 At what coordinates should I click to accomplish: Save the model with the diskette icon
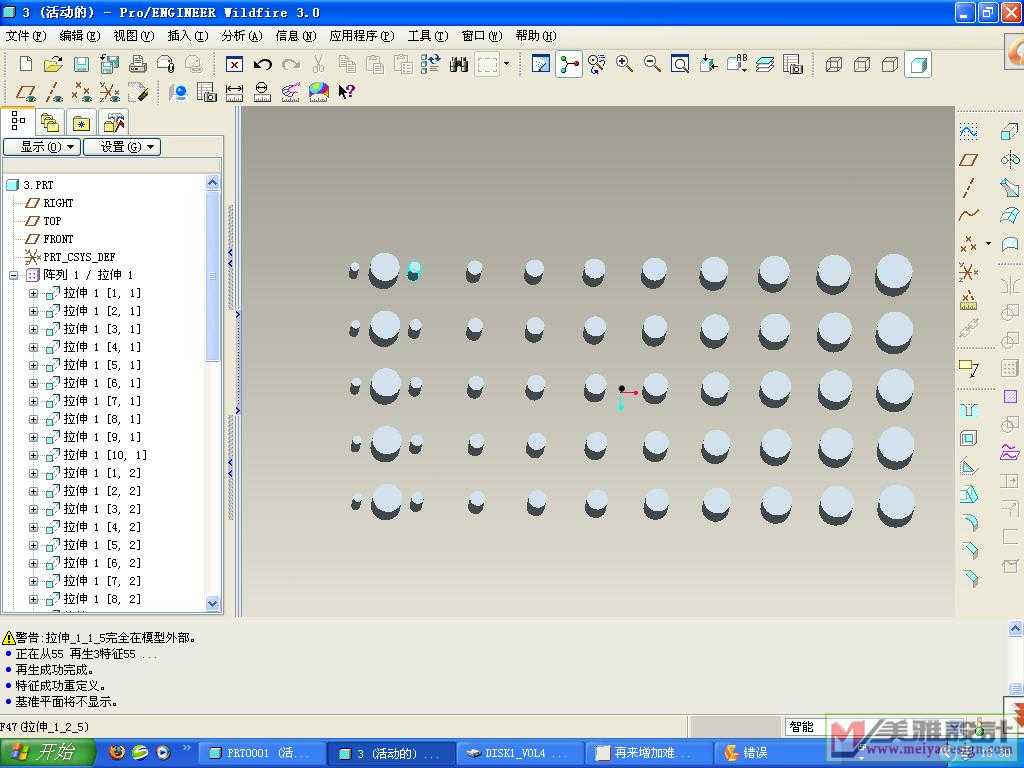pyautogui.click(x=82, y=64)
